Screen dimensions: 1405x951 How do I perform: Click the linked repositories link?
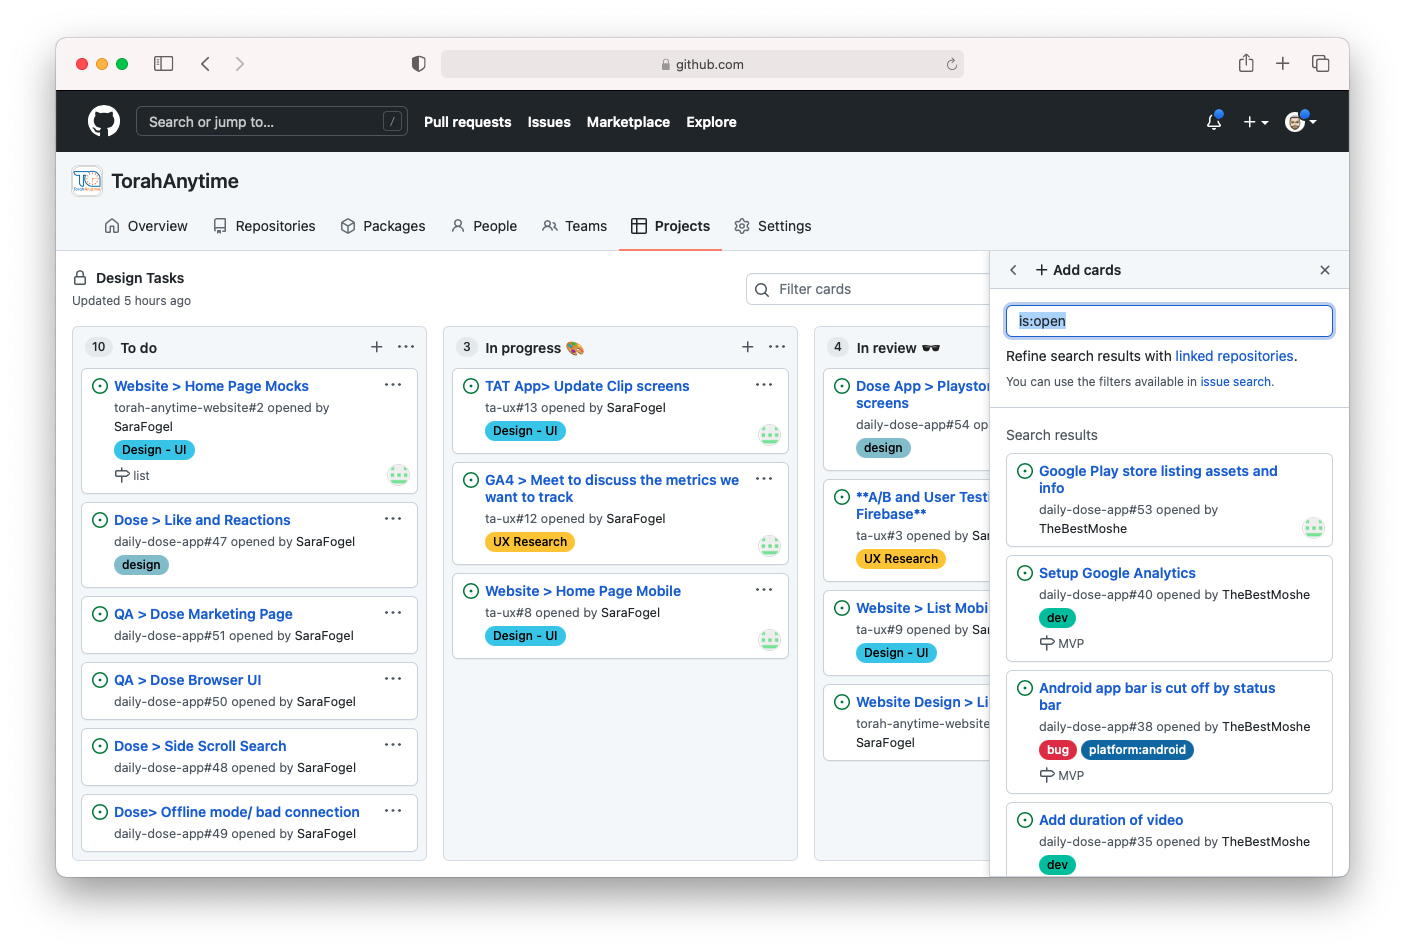pyautogui.click(x=1234, y=356)
